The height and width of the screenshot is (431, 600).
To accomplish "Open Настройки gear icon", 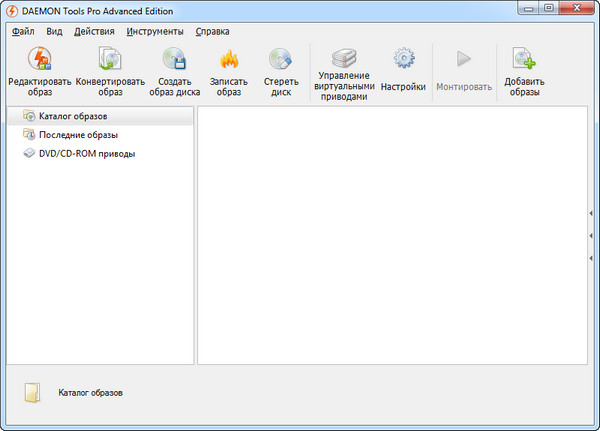I will [403, 58].
